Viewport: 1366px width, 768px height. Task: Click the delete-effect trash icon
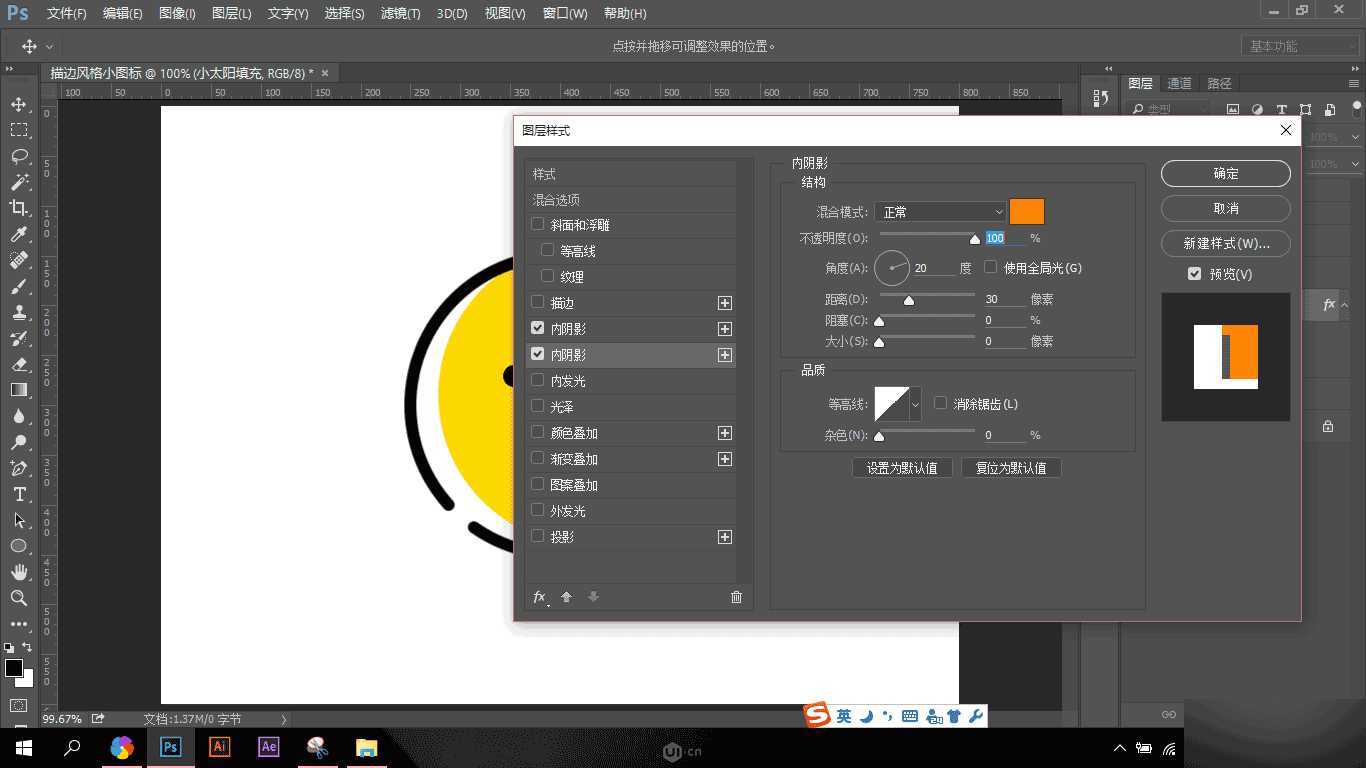(x=736, y=597)
